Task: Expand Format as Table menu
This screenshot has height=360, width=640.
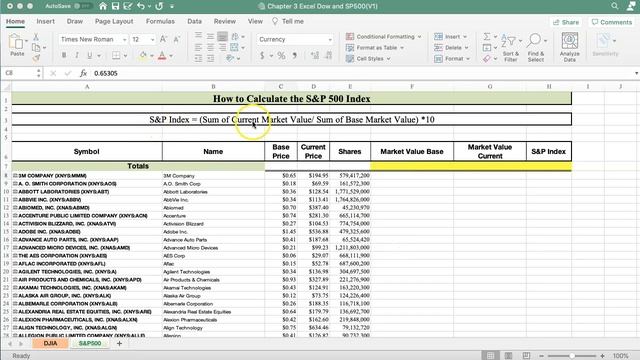Action: 375,48
